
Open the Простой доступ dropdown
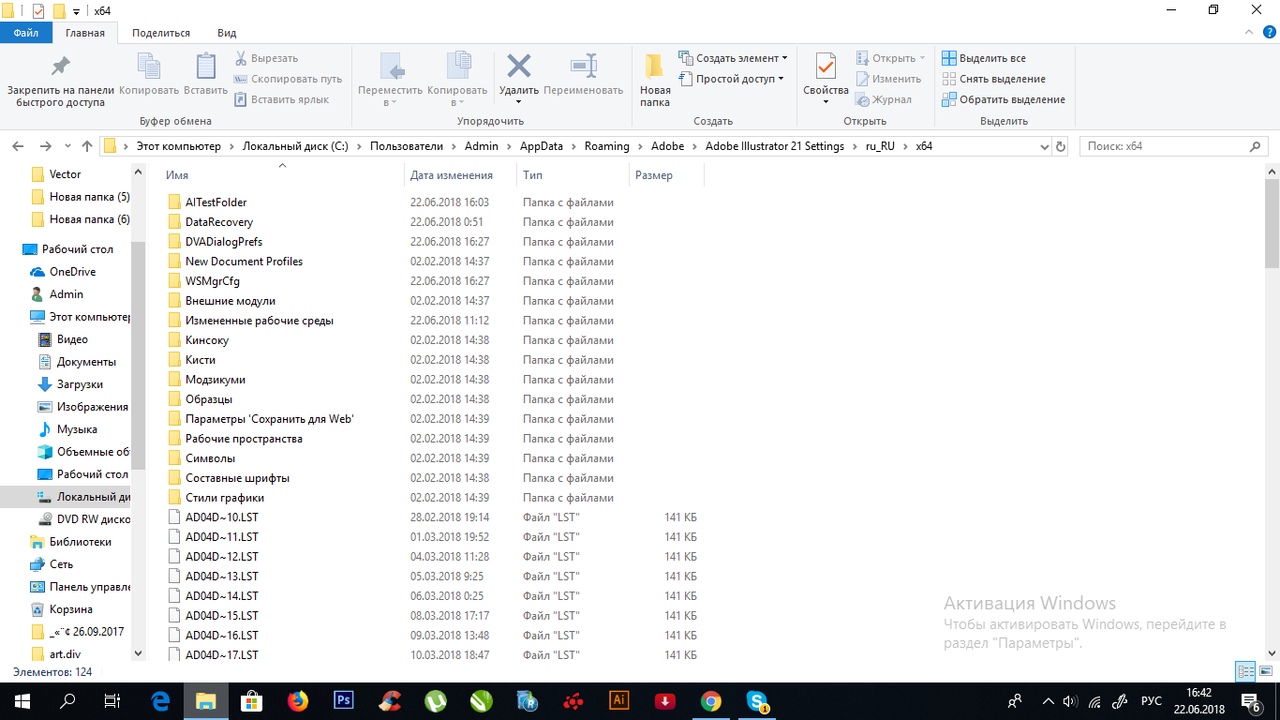[x=731, y=79]
